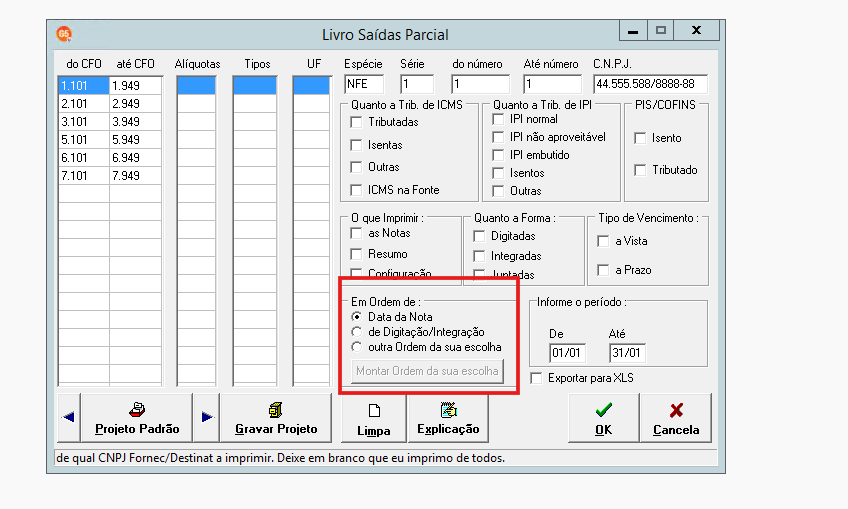Select the 7.101 CFO cell
Screen dimensions: 848x509
[84, 175]
